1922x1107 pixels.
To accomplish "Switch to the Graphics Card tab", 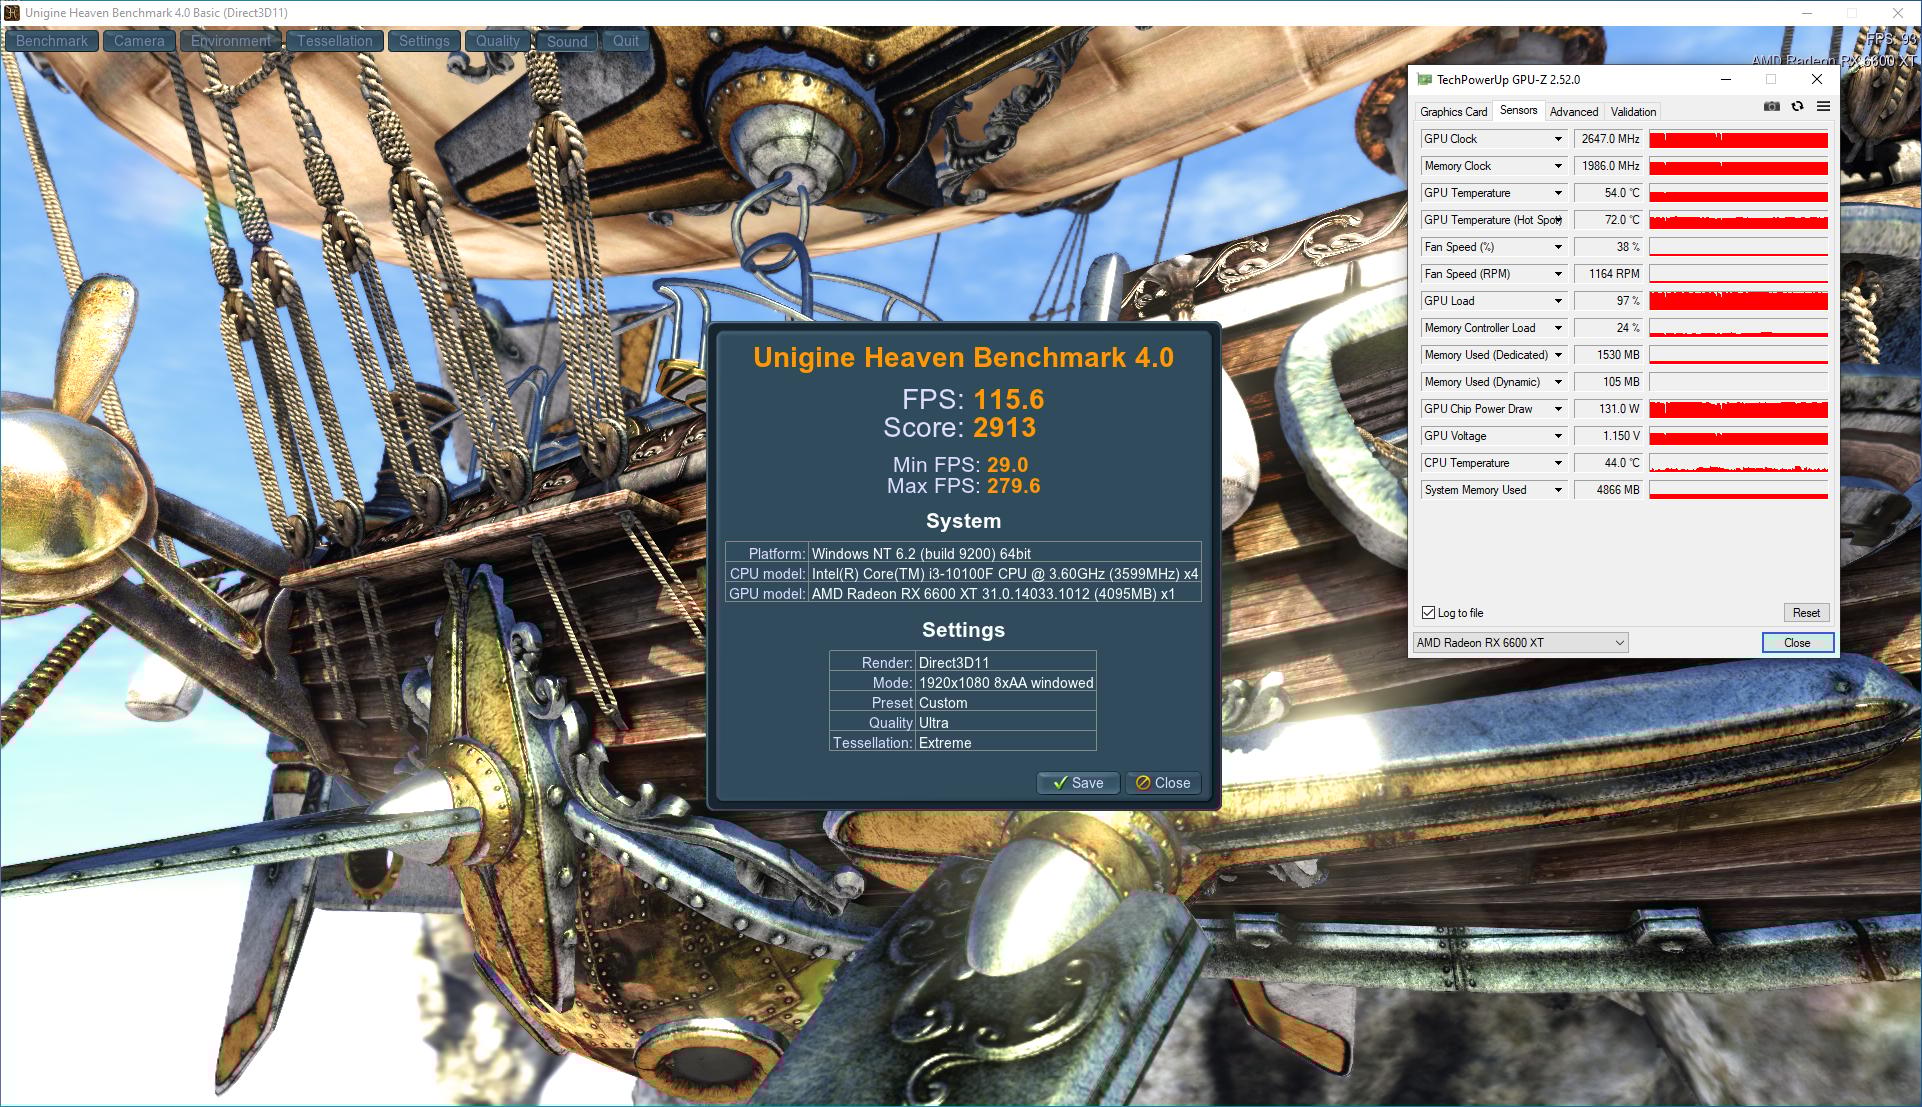I will pyautogui.click(x=1453, y=112).
